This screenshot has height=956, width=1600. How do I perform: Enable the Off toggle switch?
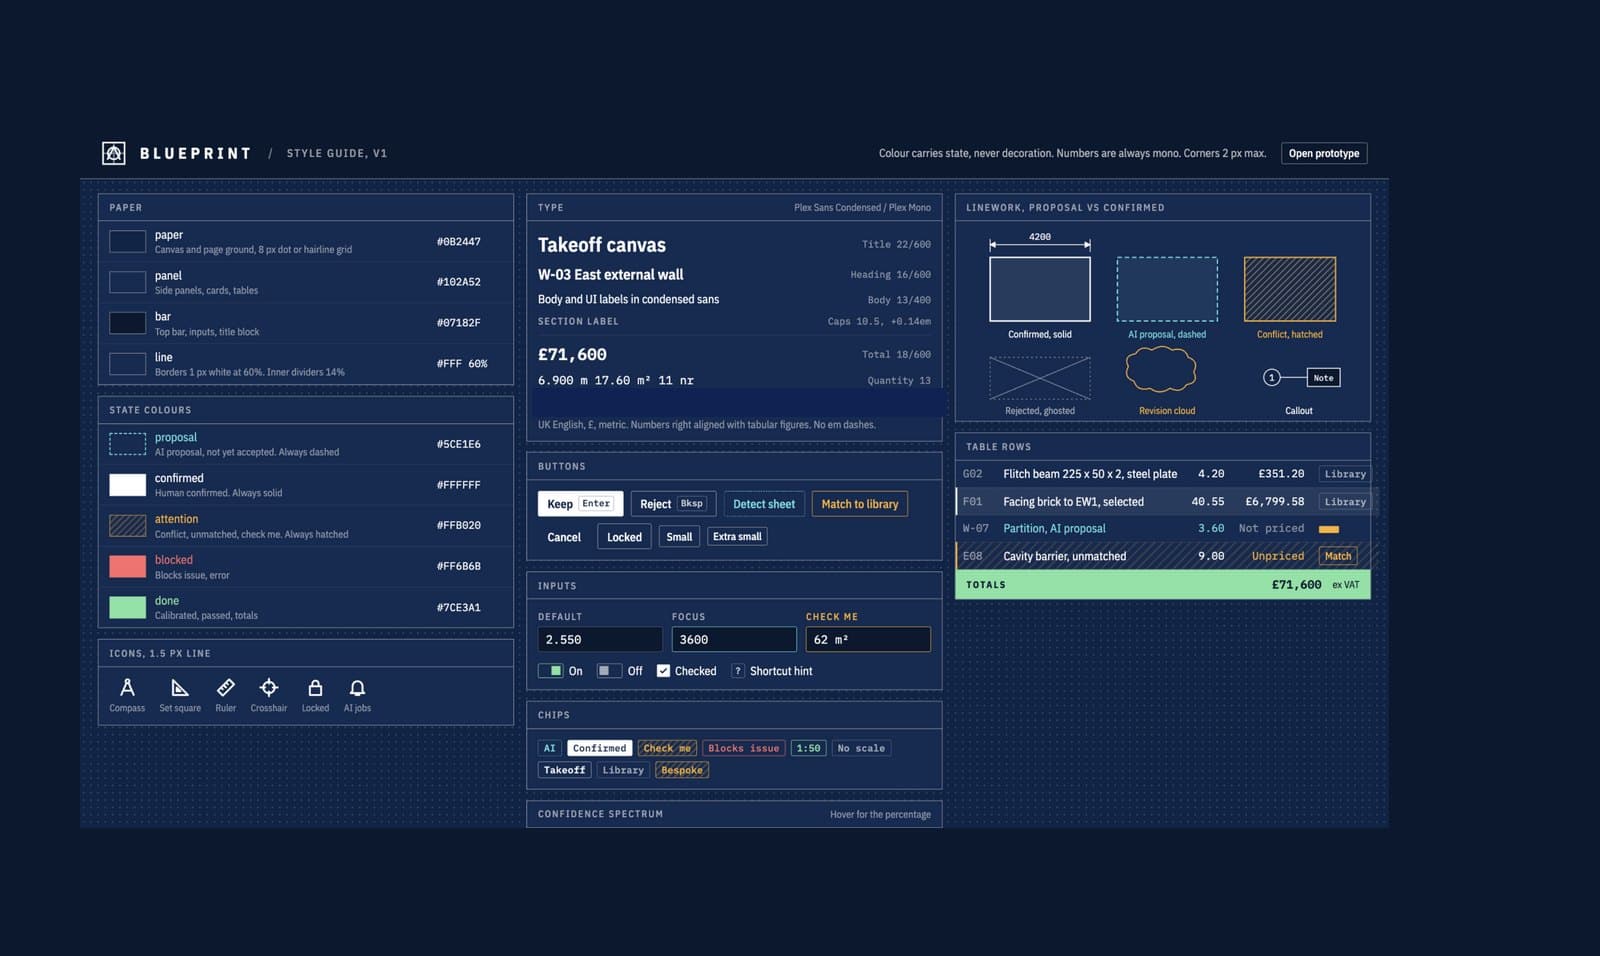click(x=609, y=671)
